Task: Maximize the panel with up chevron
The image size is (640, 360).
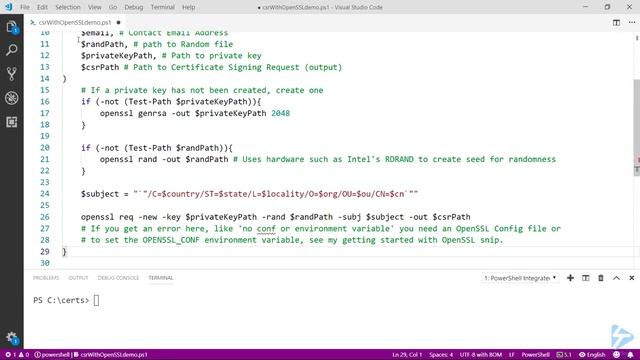Action: click(616, 278)
